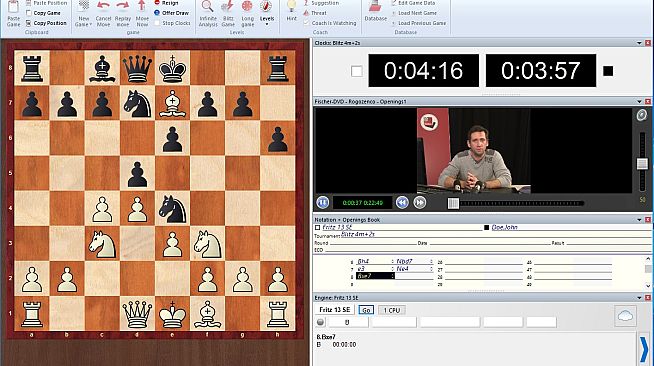
Task: Click the white bishop on e7
Action: (172, 103)
